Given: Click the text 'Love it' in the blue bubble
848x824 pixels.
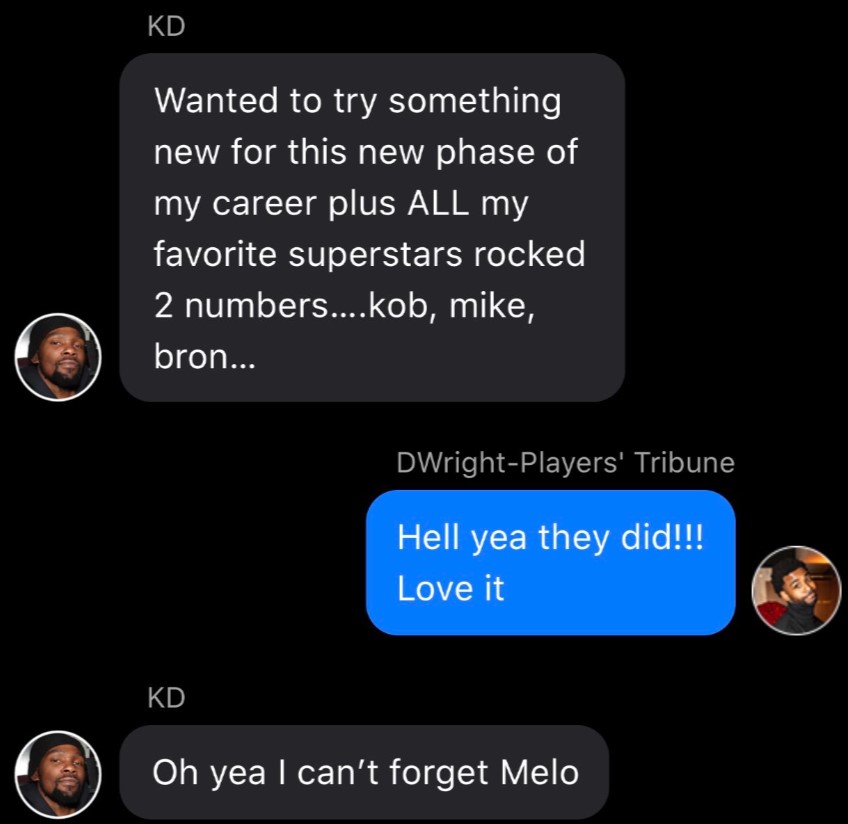Looking at the screenshot, I should [x=450, y=587].
